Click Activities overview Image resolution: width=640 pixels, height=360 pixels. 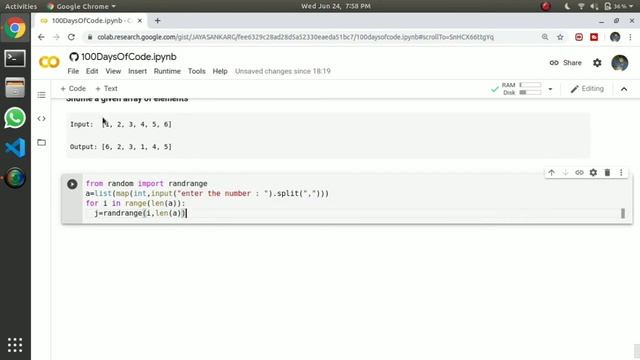(x=21, y=6)
